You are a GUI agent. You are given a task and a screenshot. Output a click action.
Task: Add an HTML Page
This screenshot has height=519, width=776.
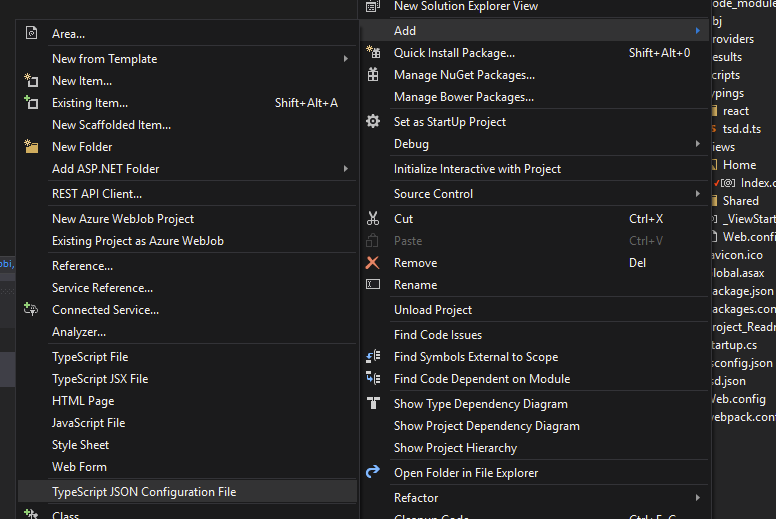[187, 401]
